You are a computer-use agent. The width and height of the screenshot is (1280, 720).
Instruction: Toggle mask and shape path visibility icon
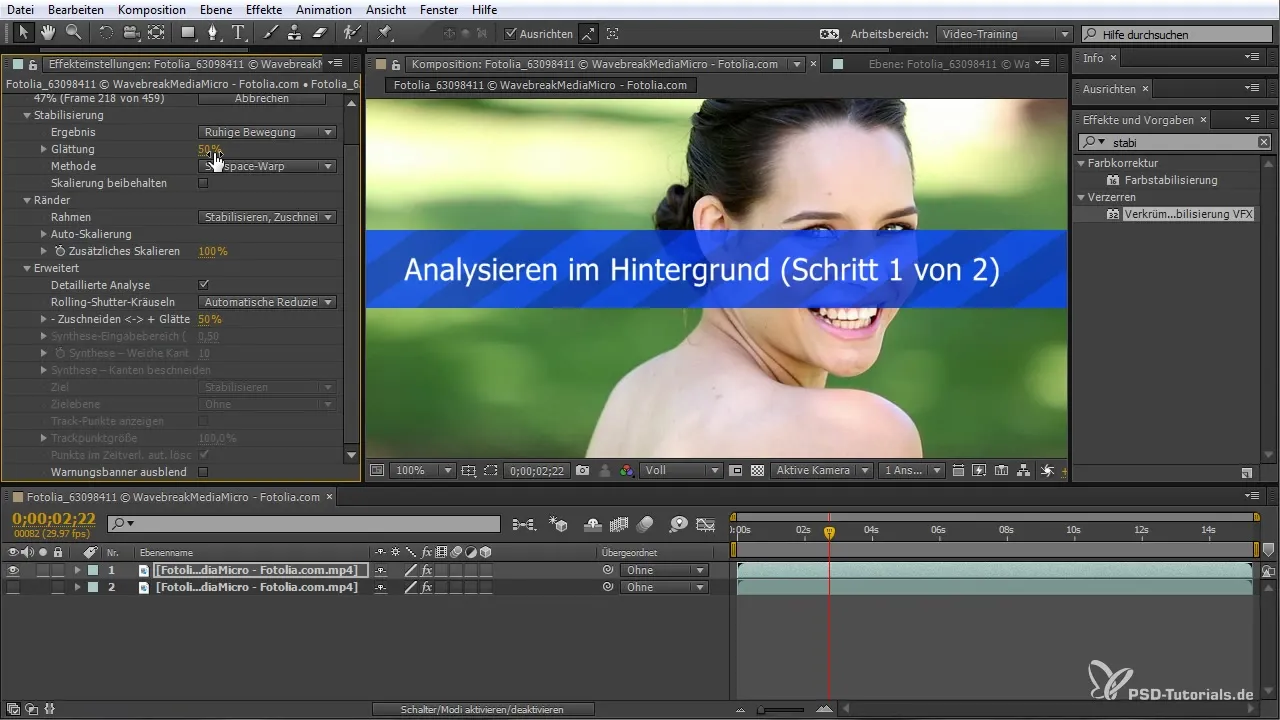click(490, 470)
